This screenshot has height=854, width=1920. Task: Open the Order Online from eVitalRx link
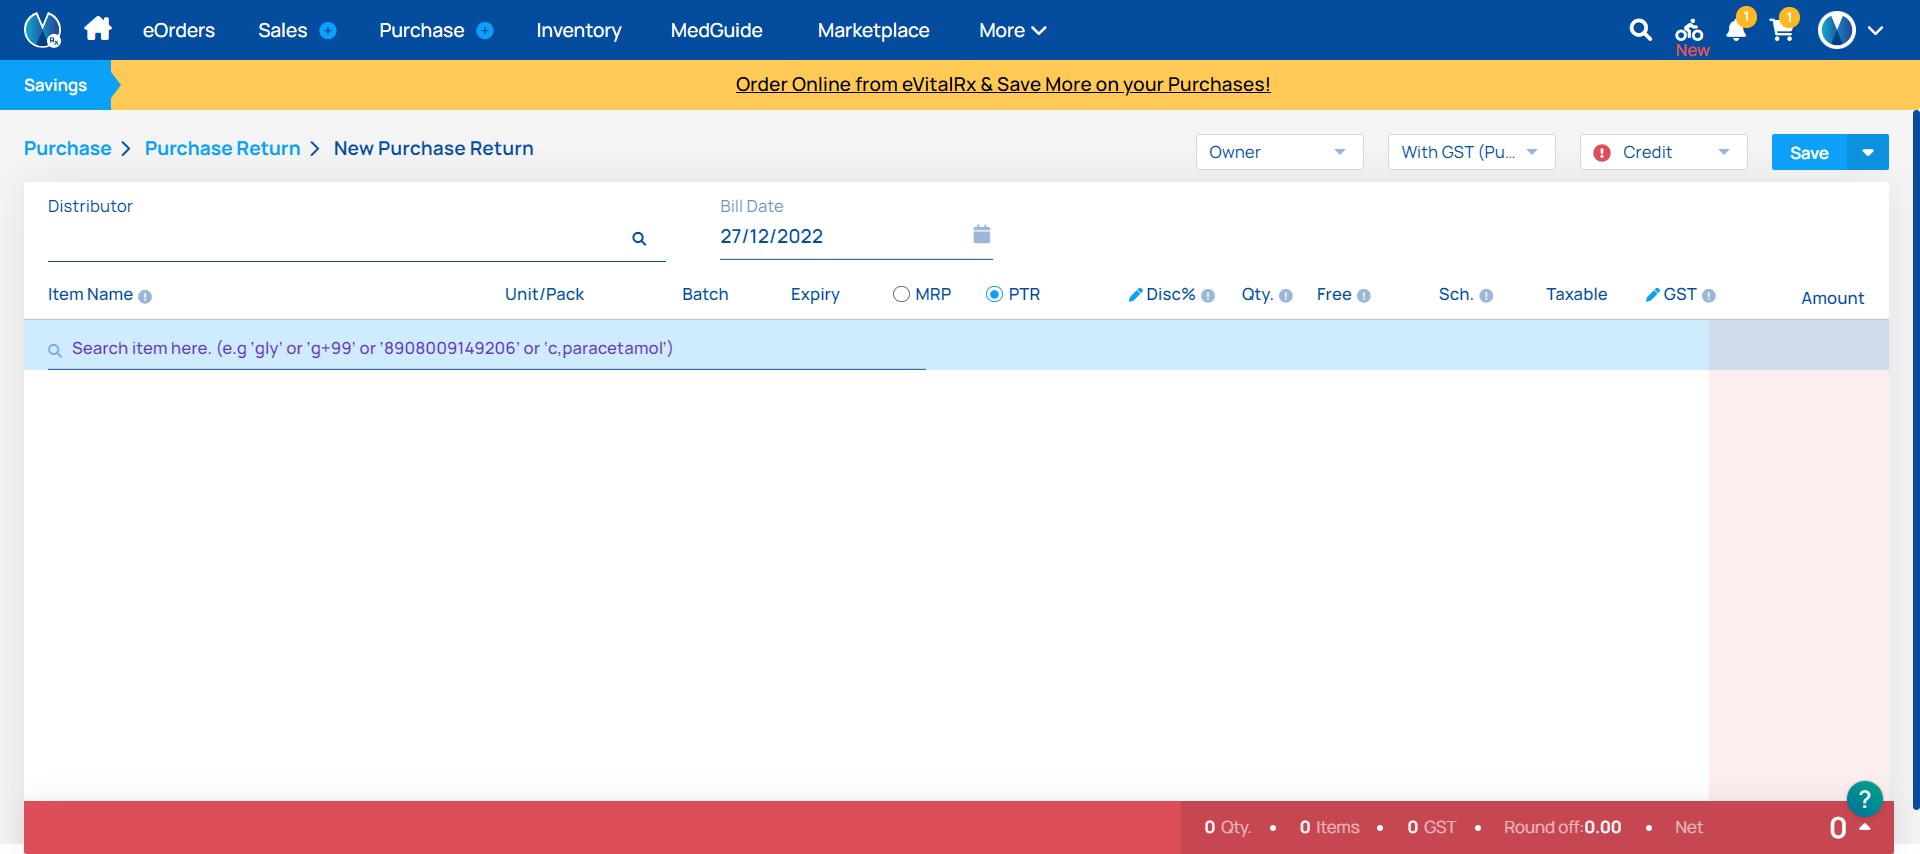pos(1003,85)
